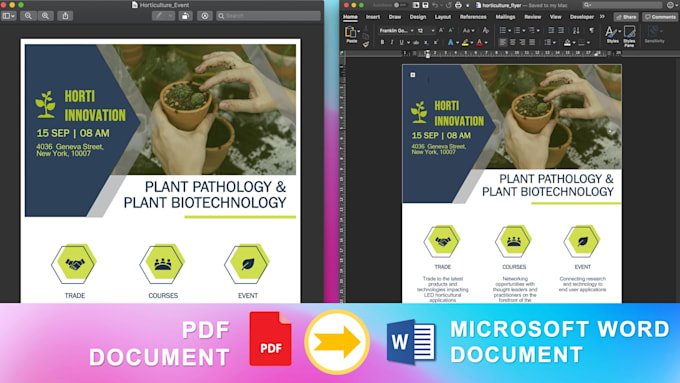This screenshot has height=383, width=680.
Task: Toggle Italic formatting
Action: 392,42
